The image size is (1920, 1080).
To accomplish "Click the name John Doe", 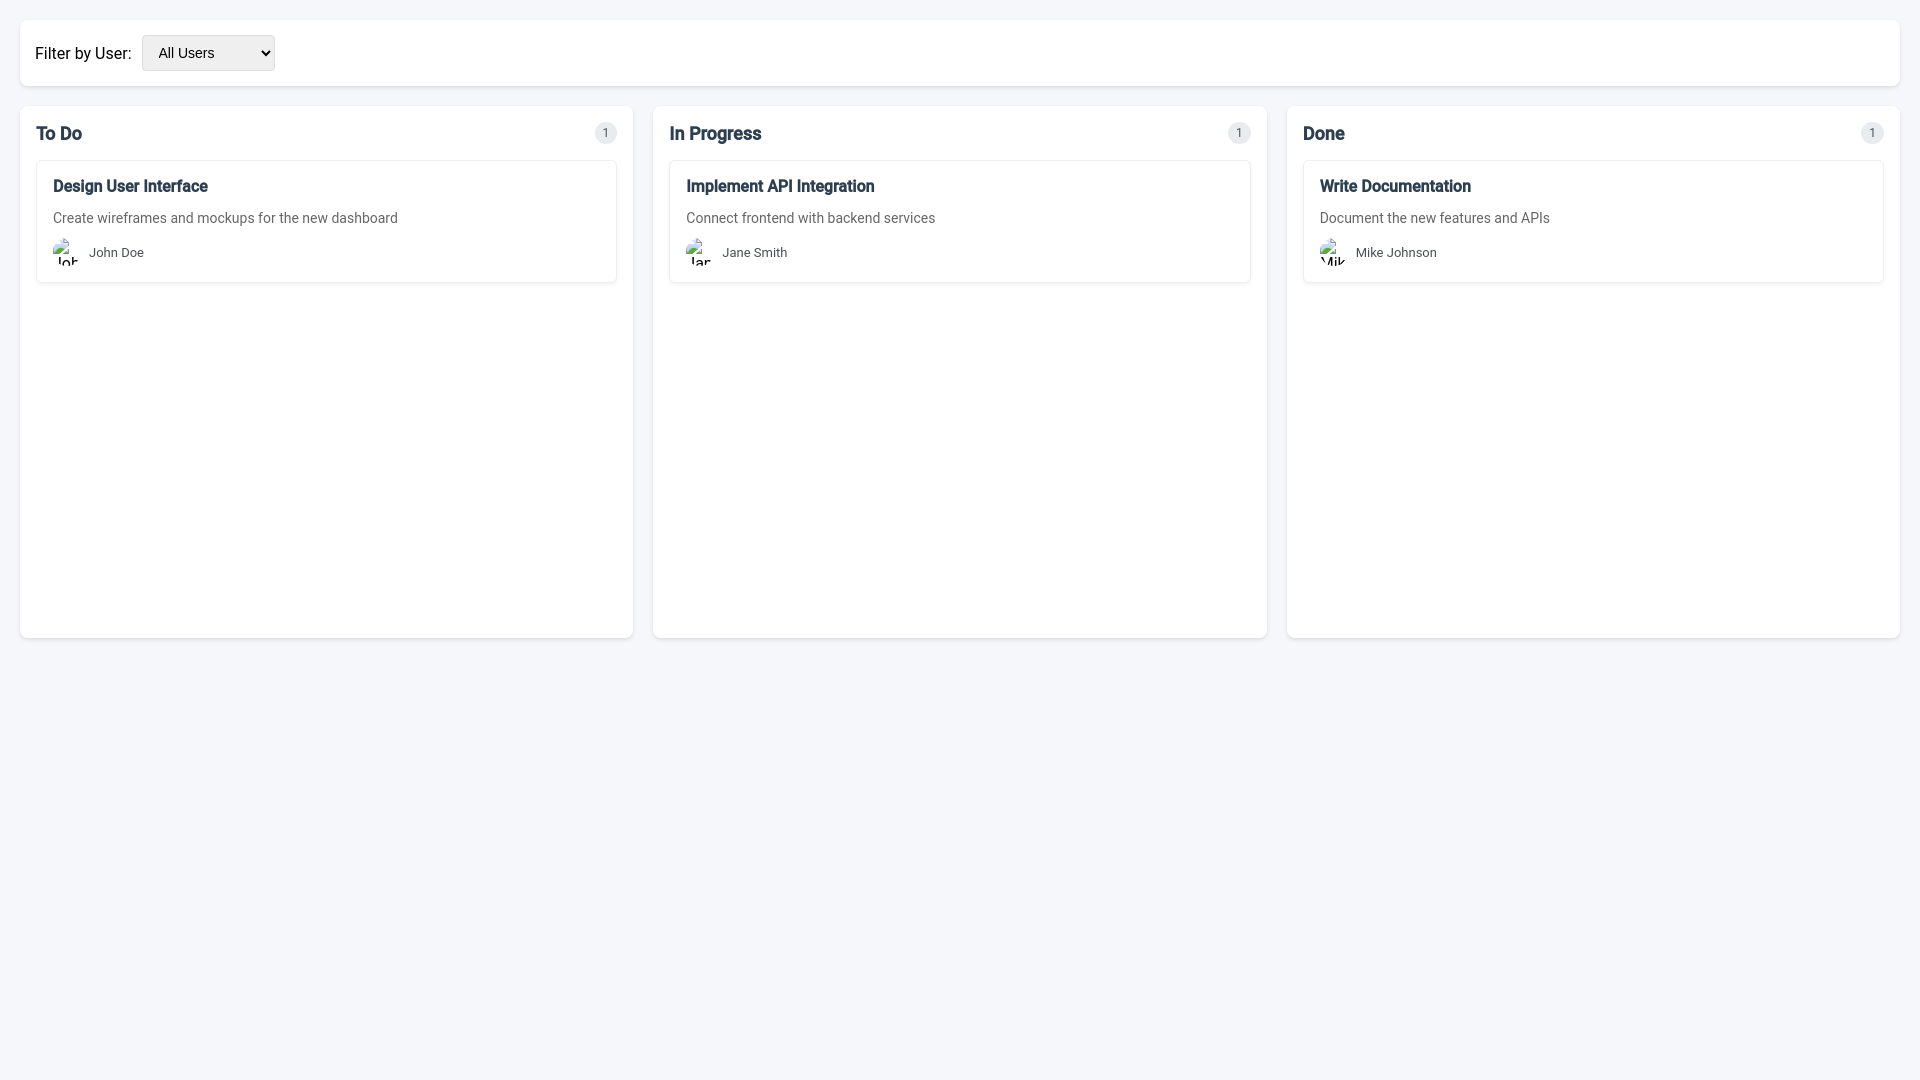I will tap(116, 252).
